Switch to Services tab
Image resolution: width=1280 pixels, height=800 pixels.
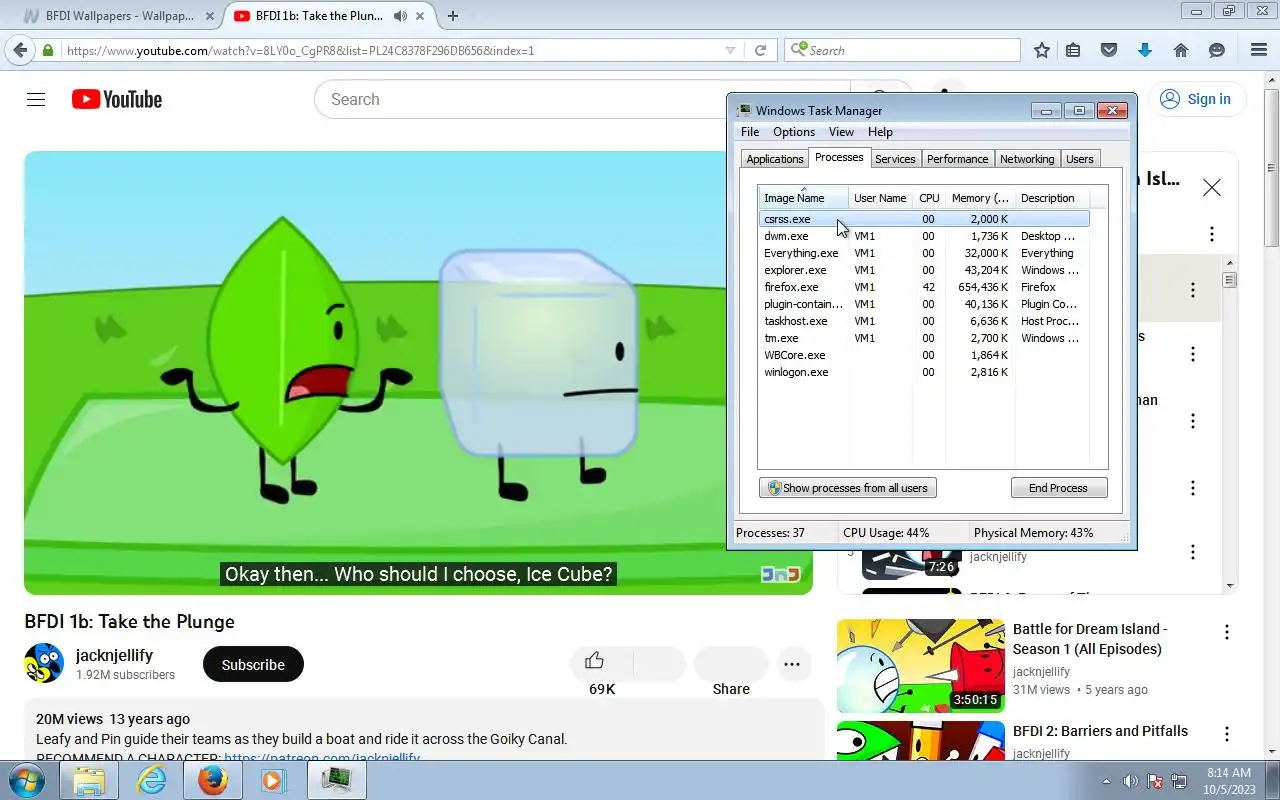pos(895,159)
